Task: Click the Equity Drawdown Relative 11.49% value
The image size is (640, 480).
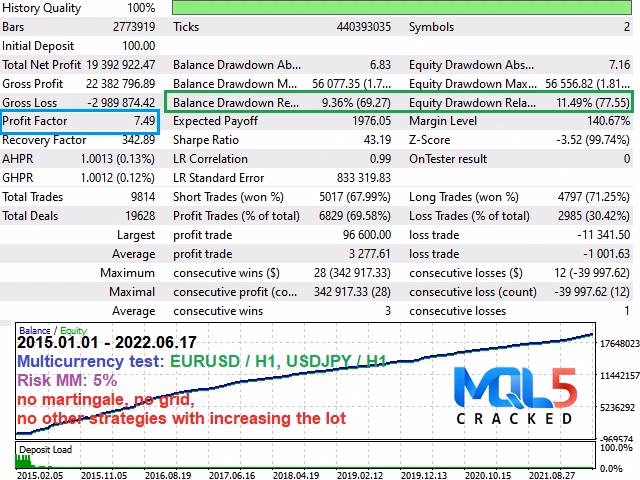Action: point(592,102)
